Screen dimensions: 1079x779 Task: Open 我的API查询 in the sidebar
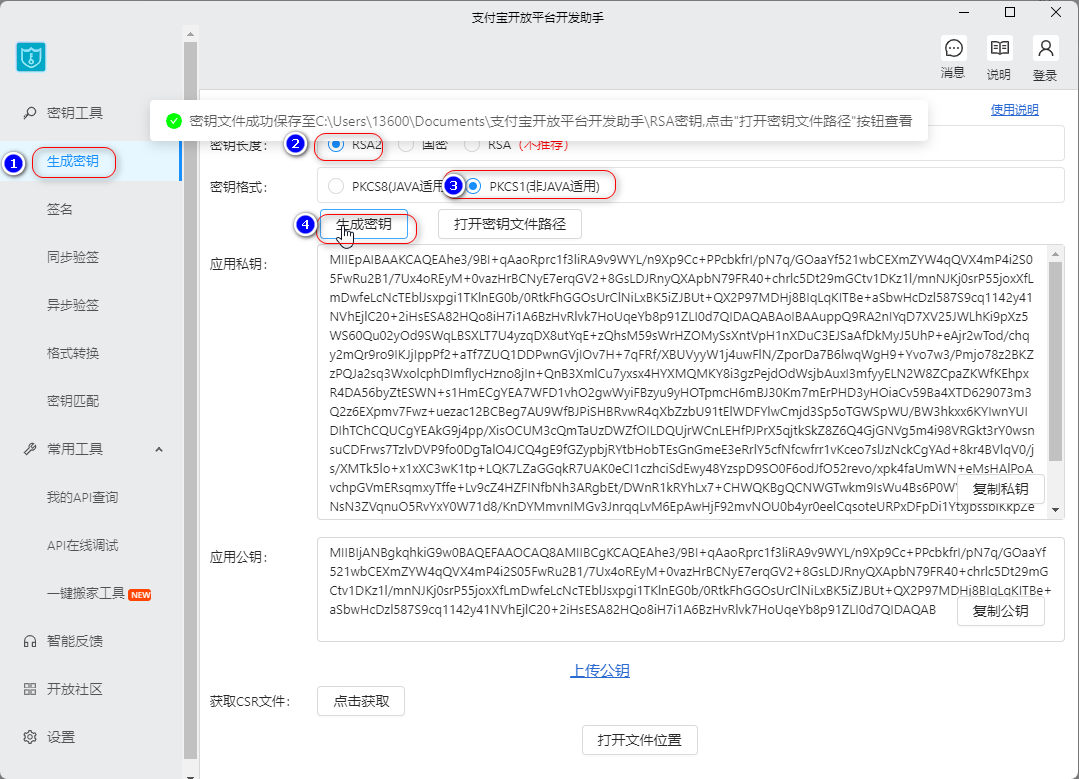click(83, 498)
